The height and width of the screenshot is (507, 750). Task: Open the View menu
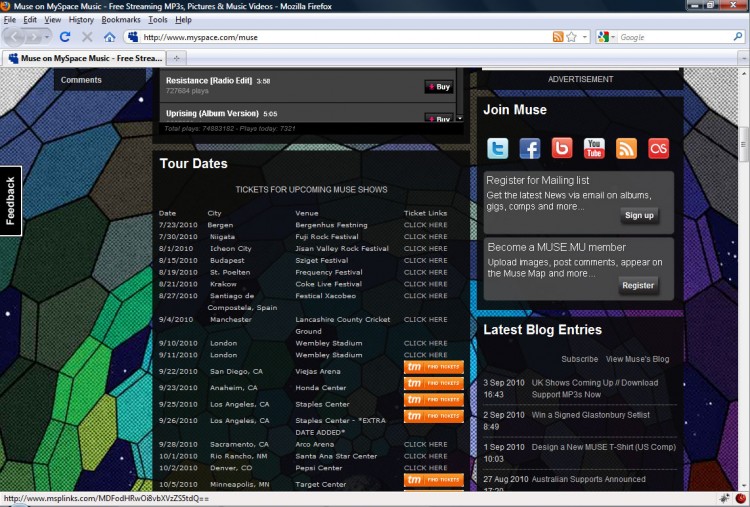53,20
